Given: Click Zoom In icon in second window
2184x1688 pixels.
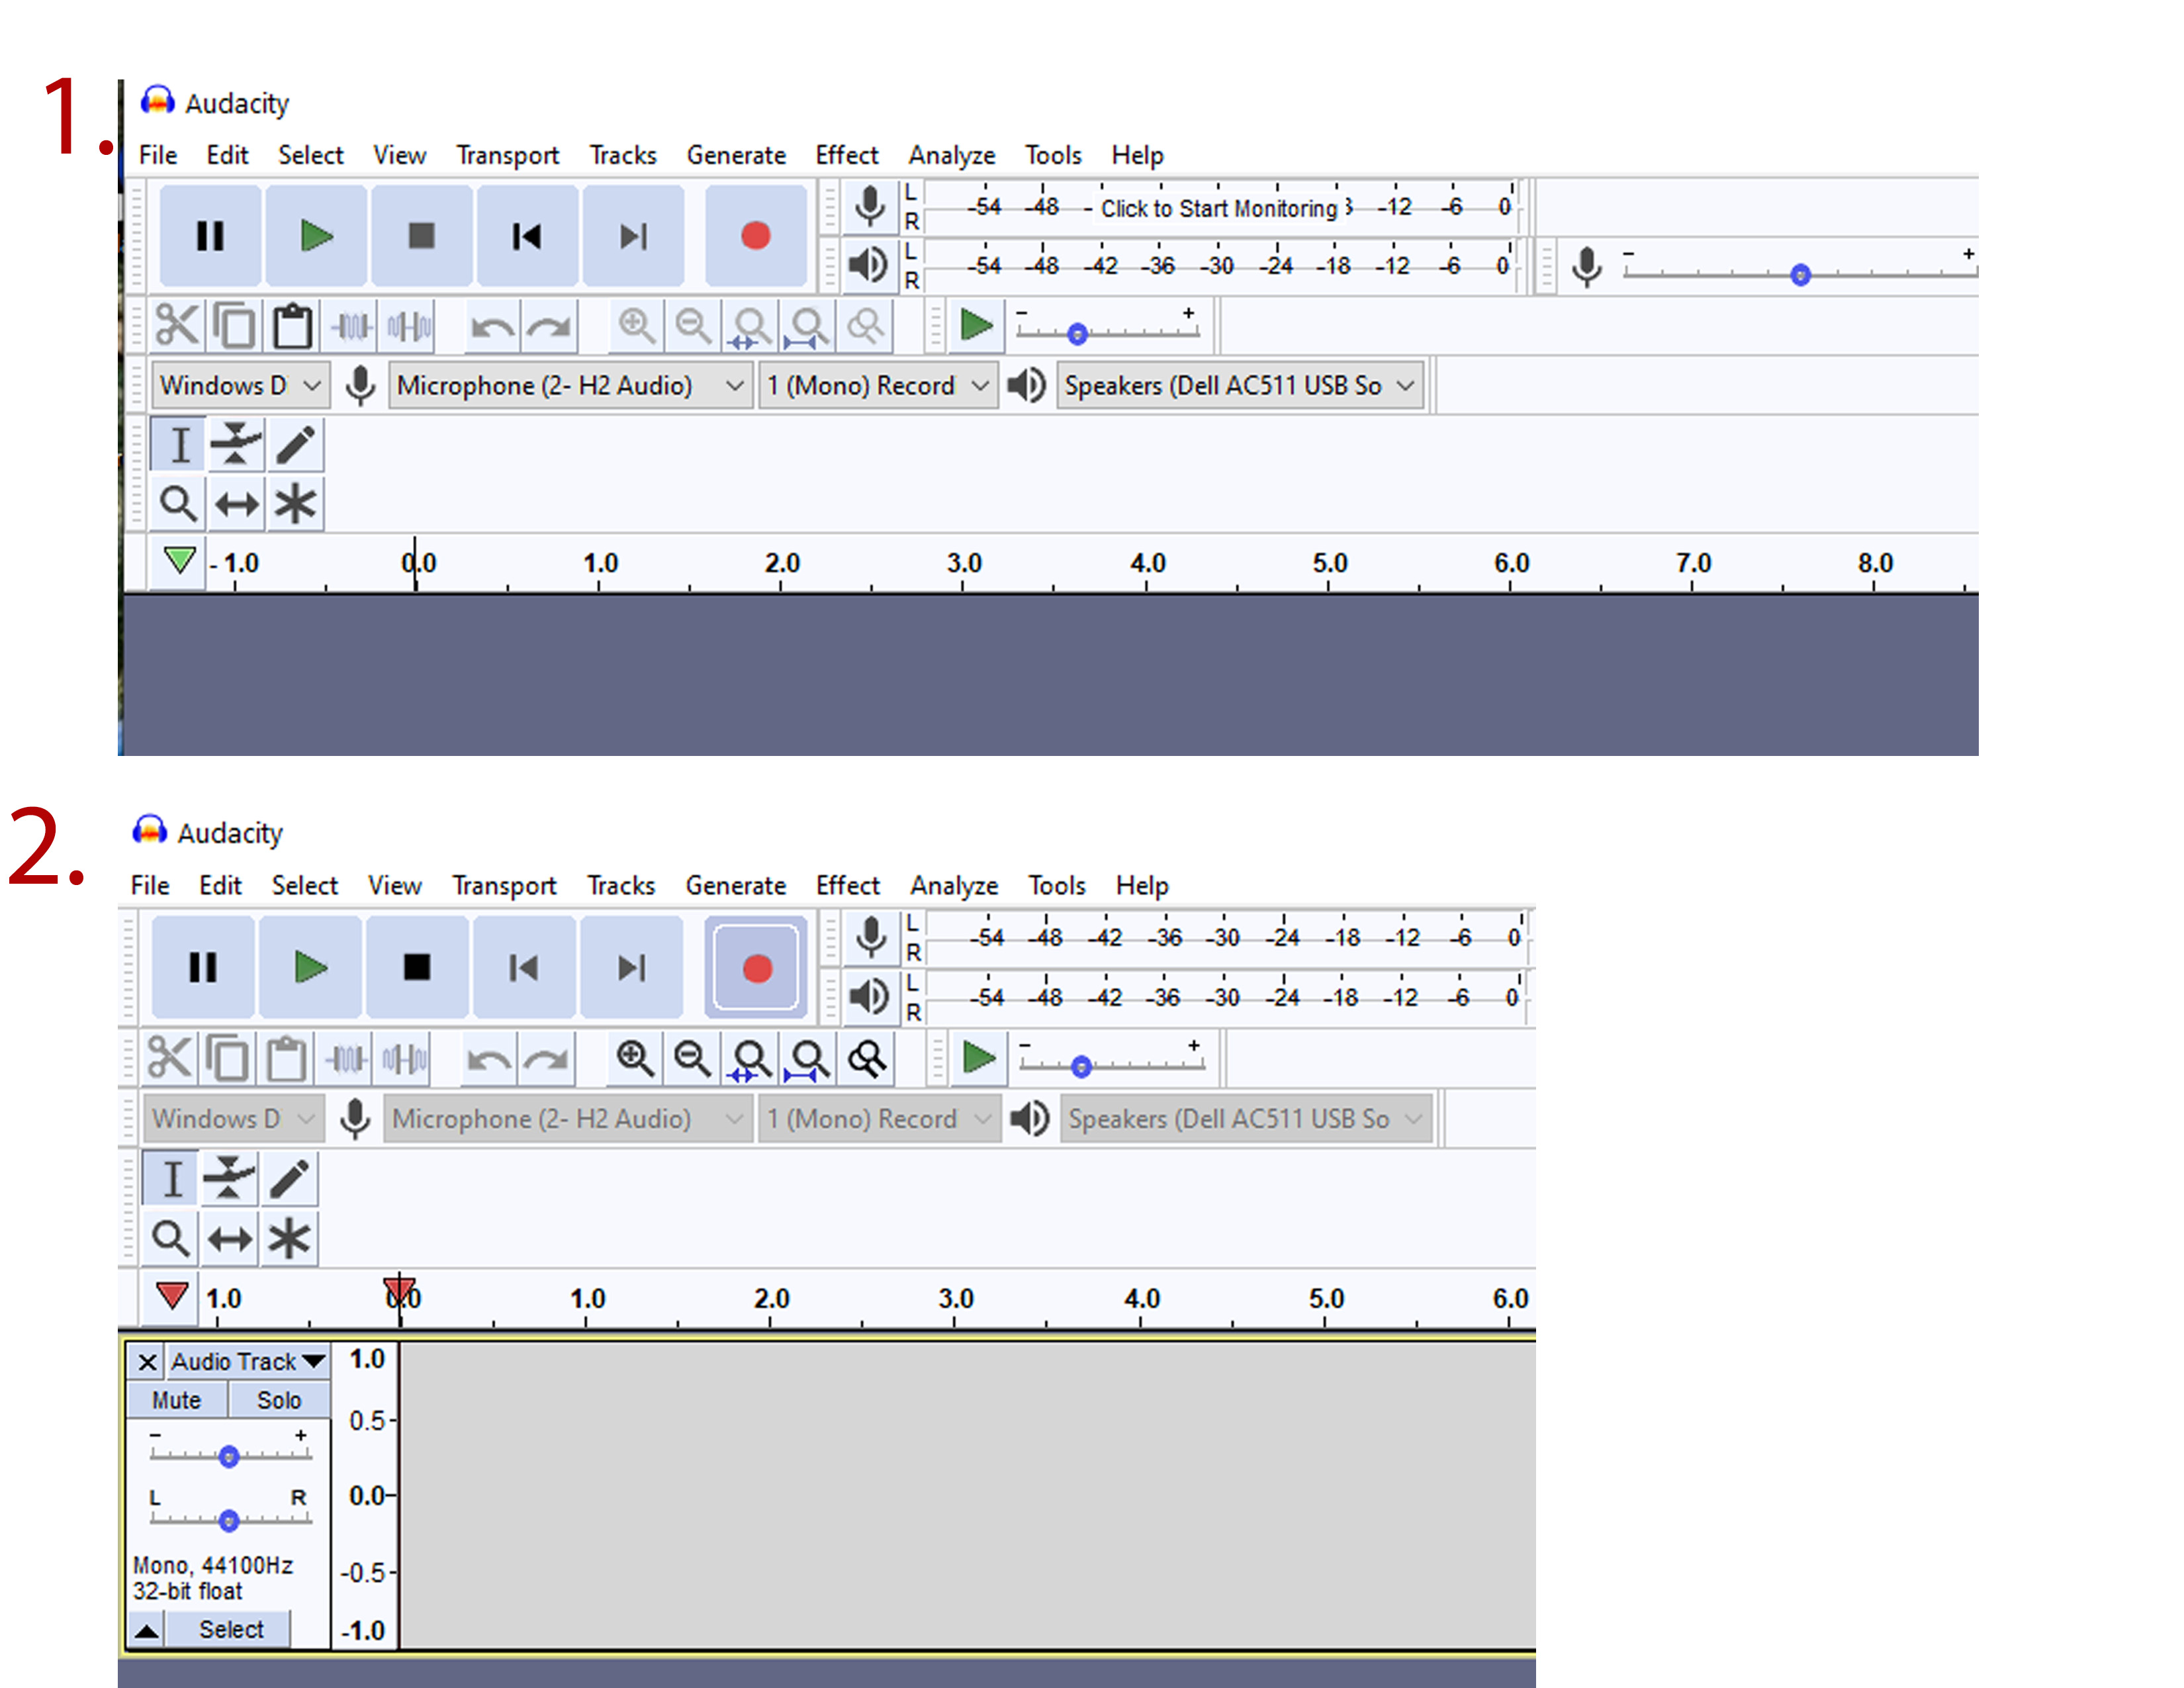Looking at the screenshot, I should pyautogui.click(x=635, y=1058).
